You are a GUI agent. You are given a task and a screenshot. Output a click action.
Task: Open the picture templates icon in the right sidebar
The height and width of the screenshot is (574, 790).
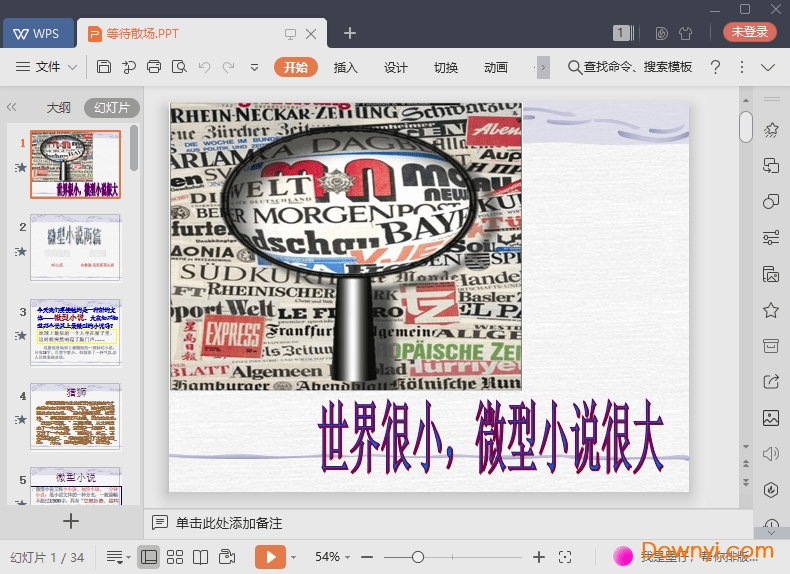(x=771, y=274)
